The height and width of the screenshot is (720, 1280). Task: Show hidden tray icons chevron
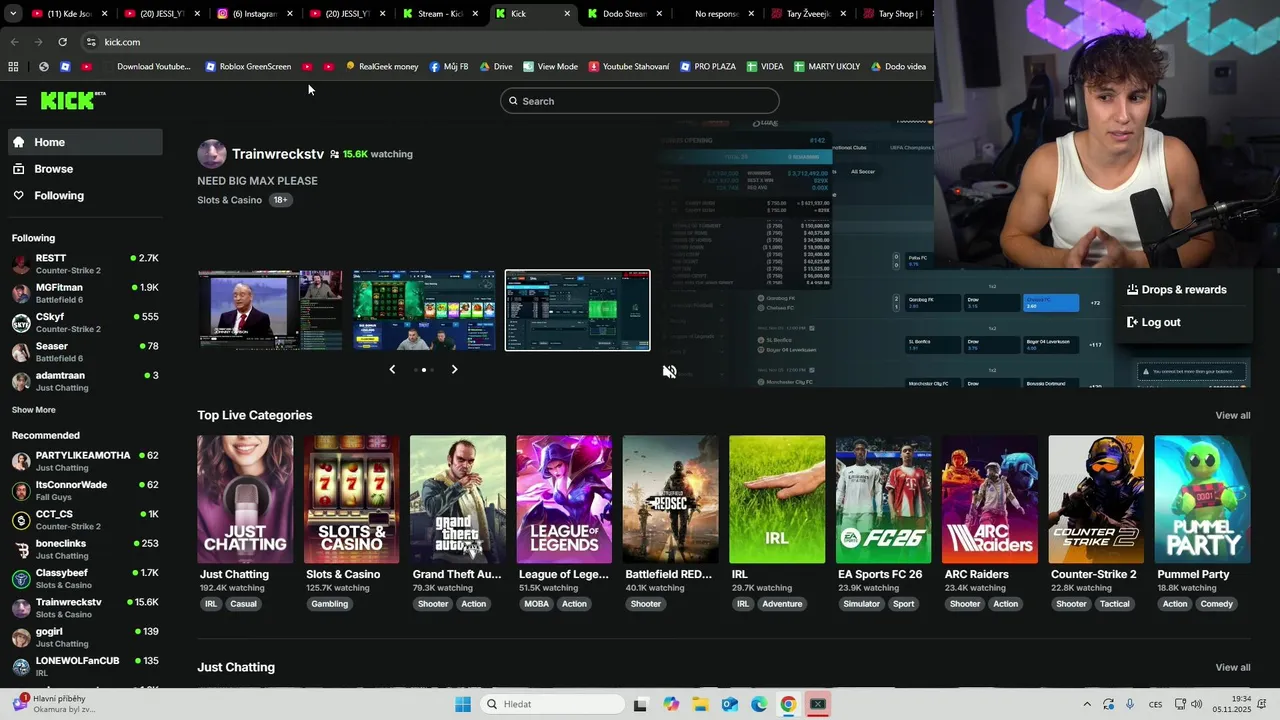(1087, 704)
